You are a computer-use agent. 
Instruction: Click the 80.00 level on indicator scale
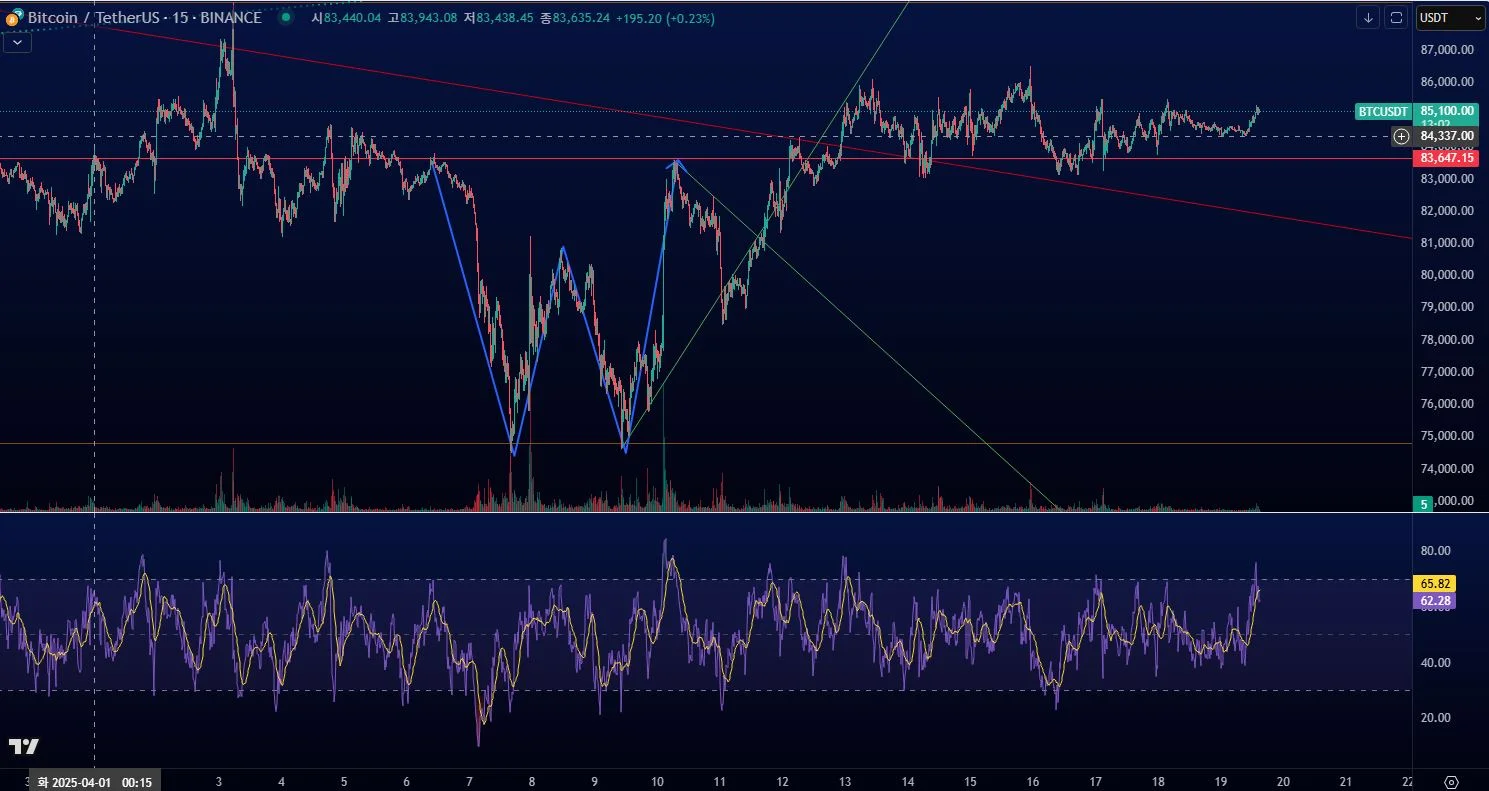click(x=1435, y=550)
